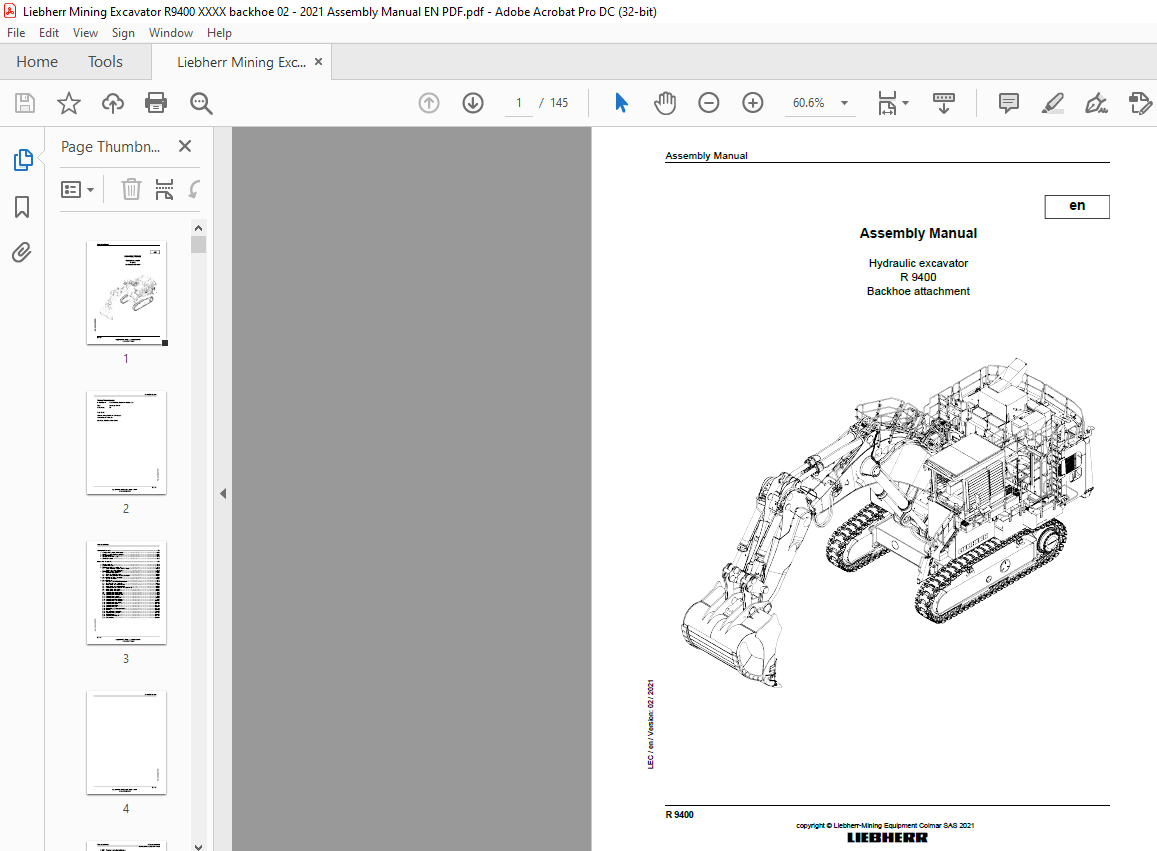Open the Page Thumbnails sidebar icon
Image resolution: width=1157 pixels, height=851 pixels.
click(23, 159)
